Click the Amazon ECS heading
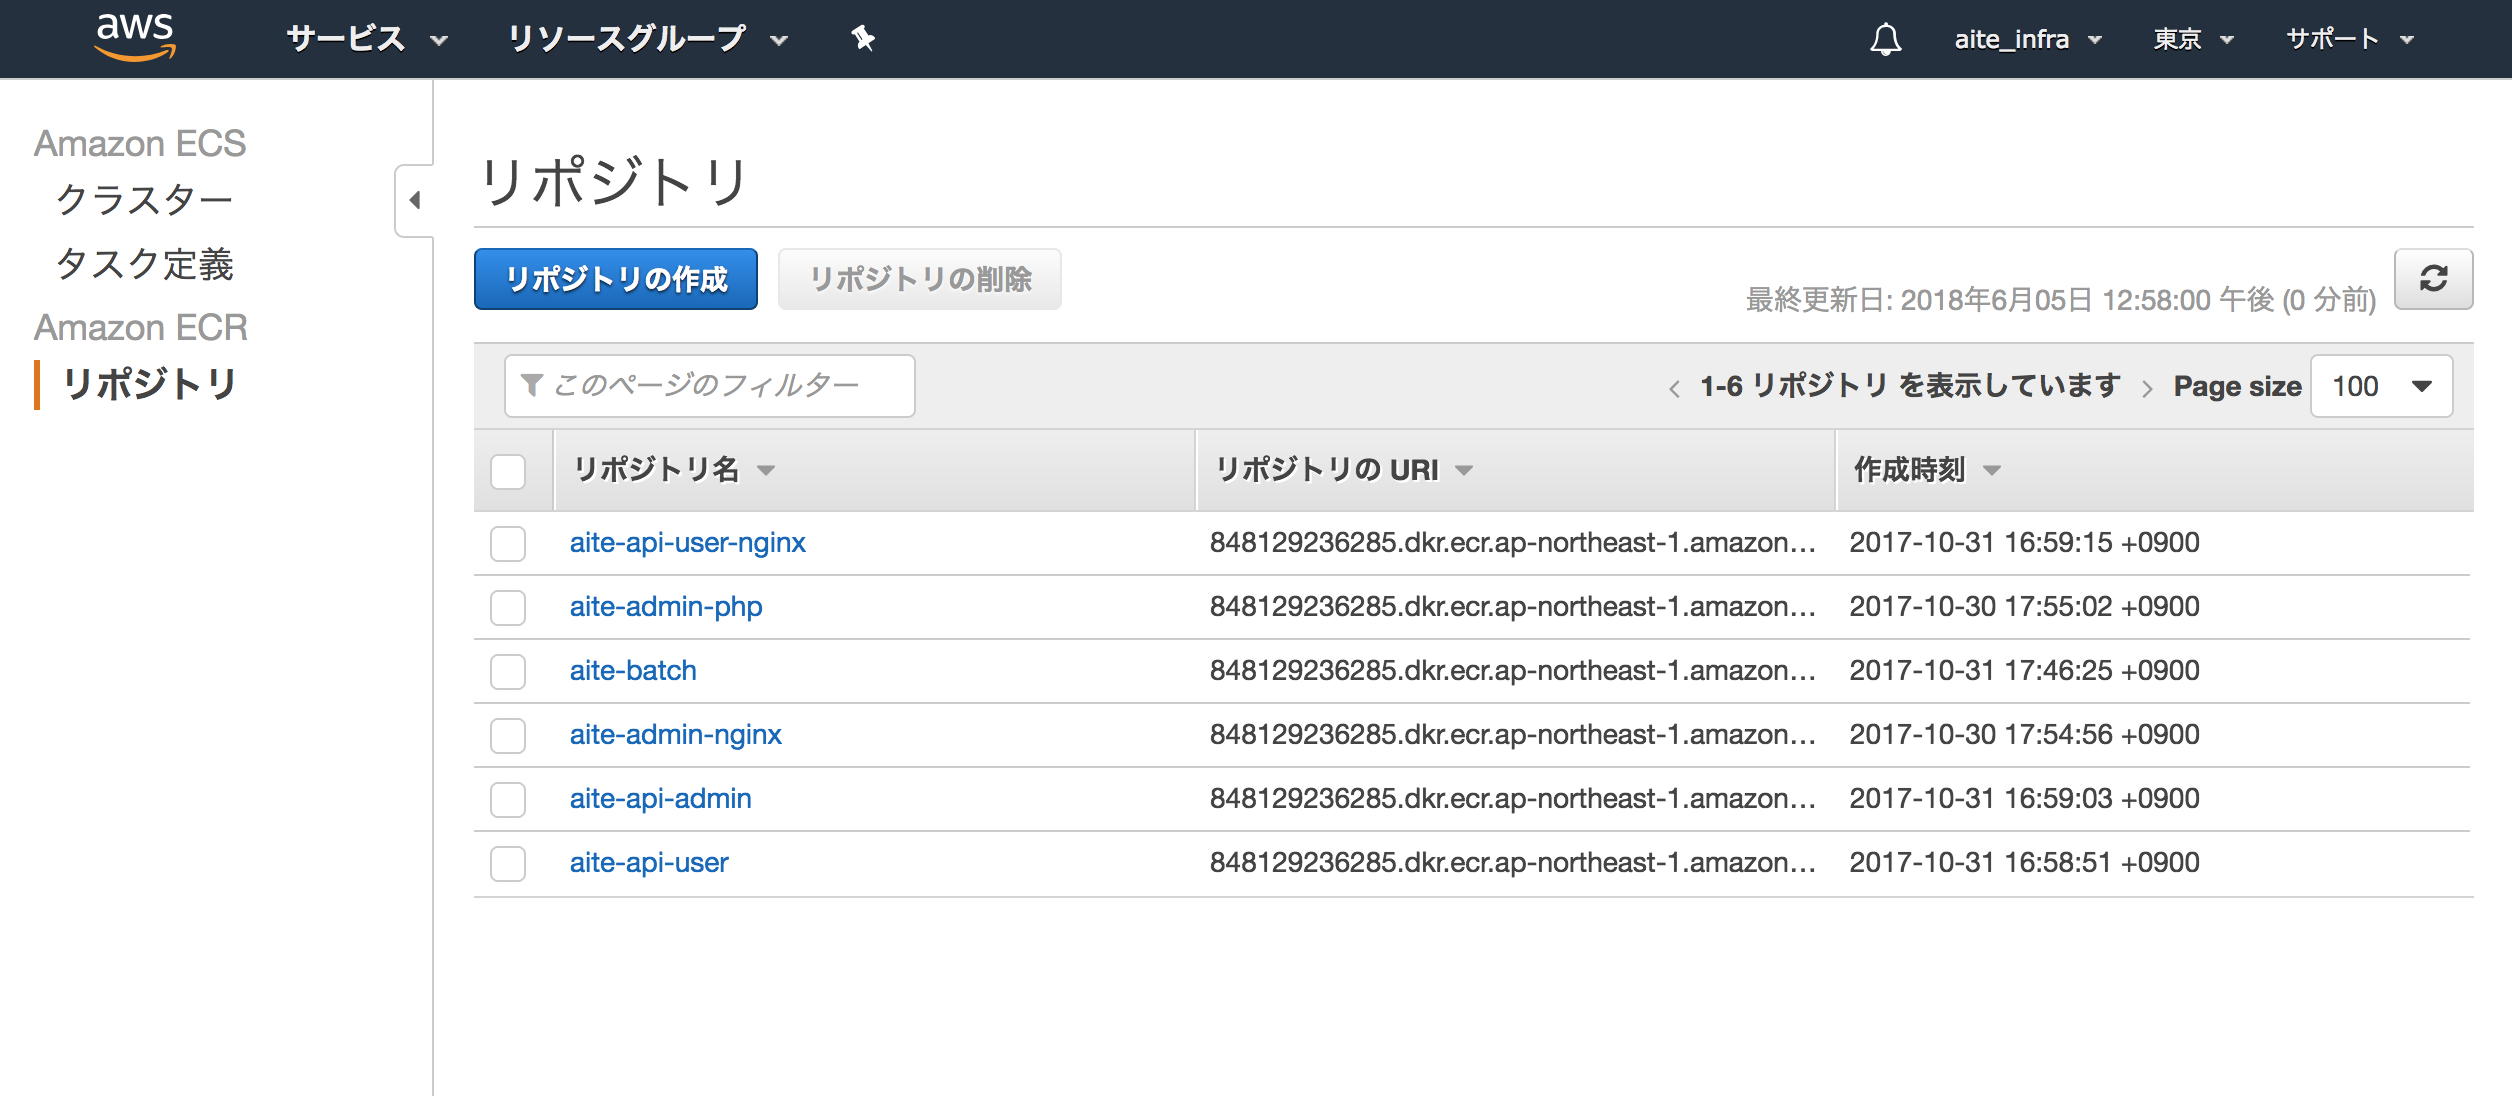 140,144
